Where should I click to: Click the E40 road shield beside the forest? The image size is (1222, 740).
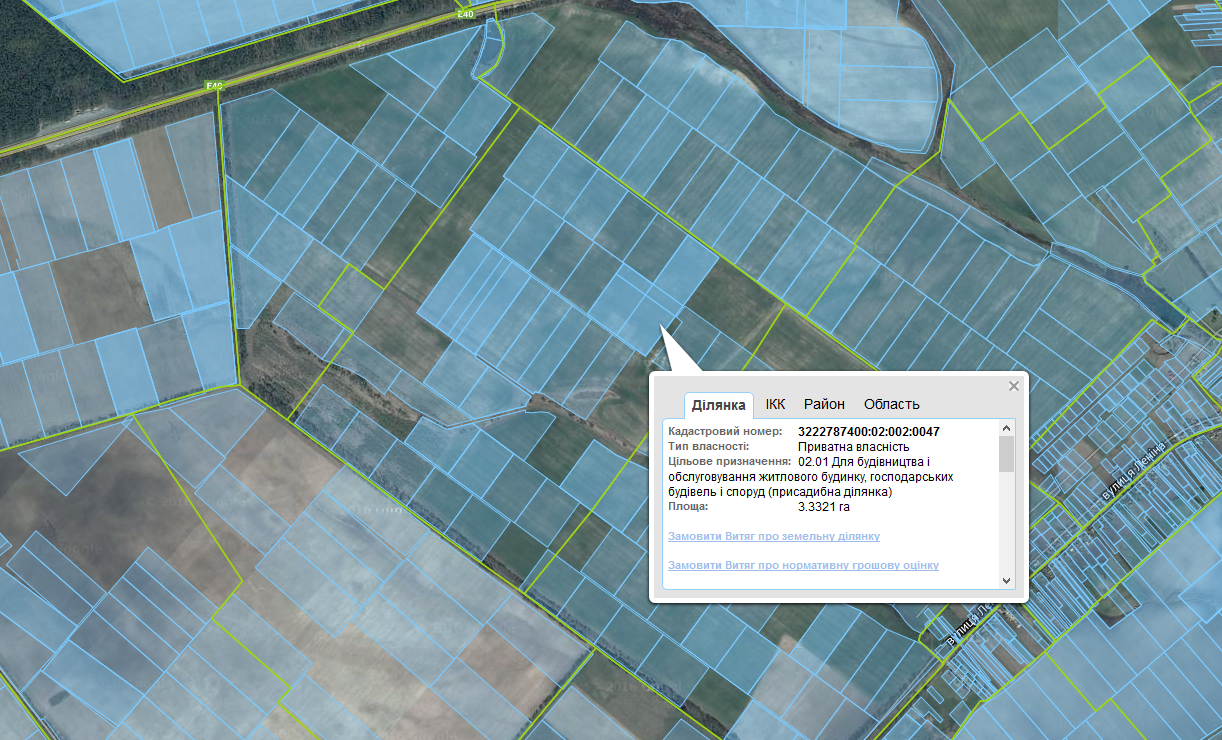pos(213,86)
